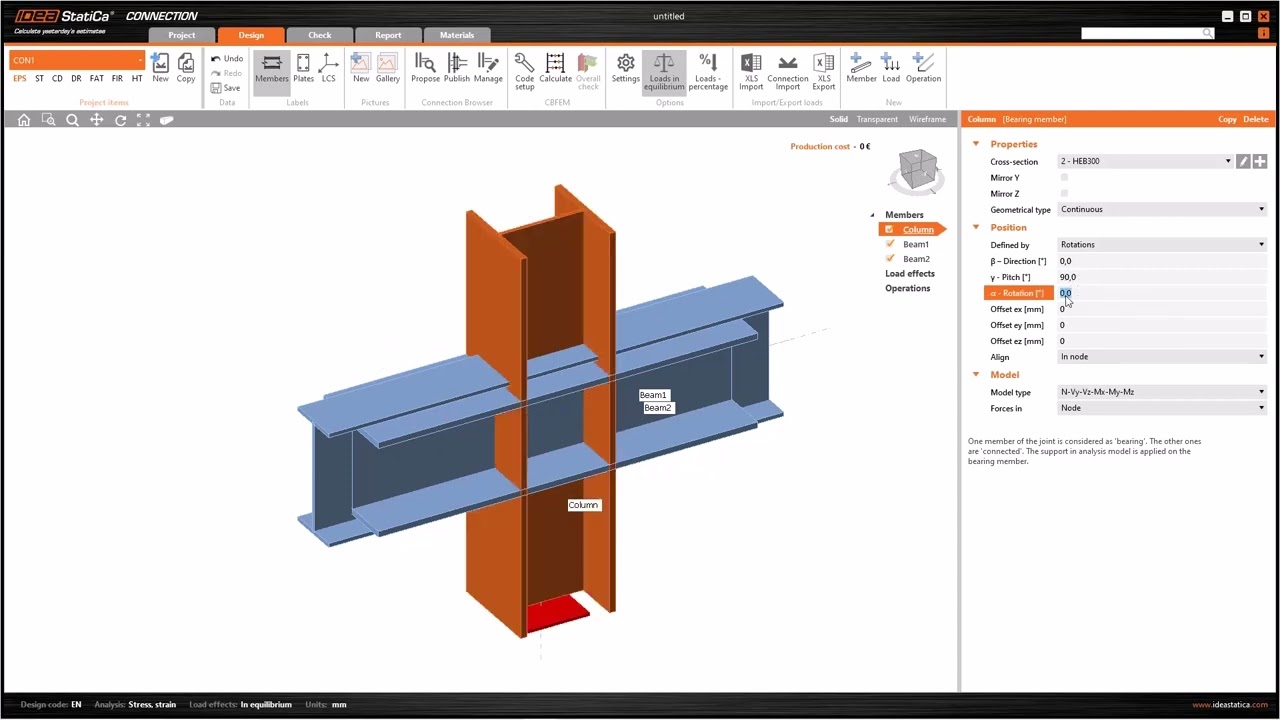Switch view mode to Wireframe
Viewport: 1280px width, 720px height.
pyautogui.click(x=927, y=119)
